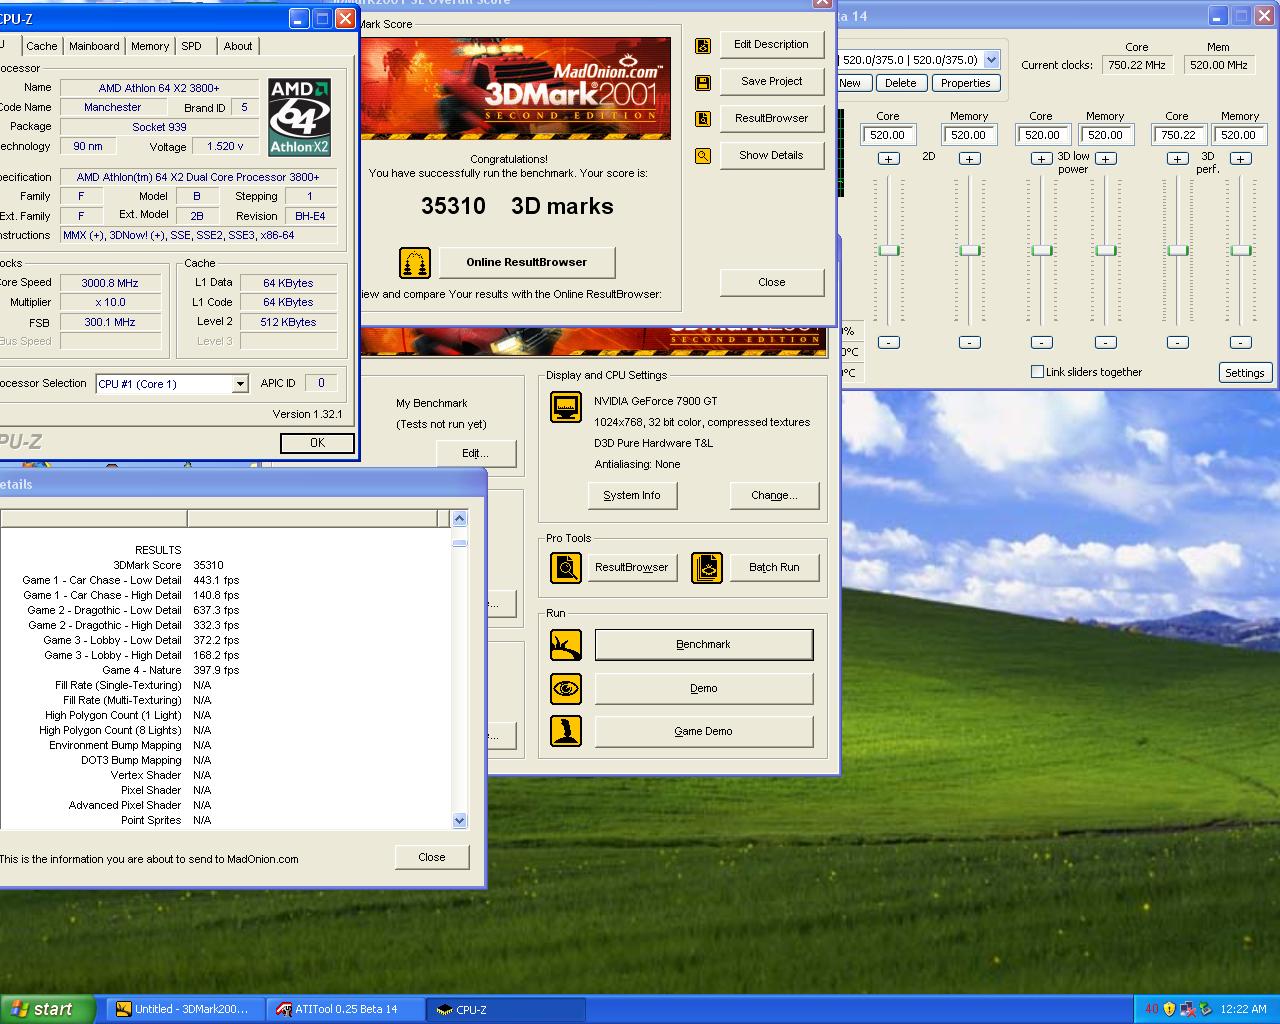This screenshot has width=1280, height=1024.
Task: Click the ATITool Properties button
Action: pyautogui.click(x=965, y=84)
